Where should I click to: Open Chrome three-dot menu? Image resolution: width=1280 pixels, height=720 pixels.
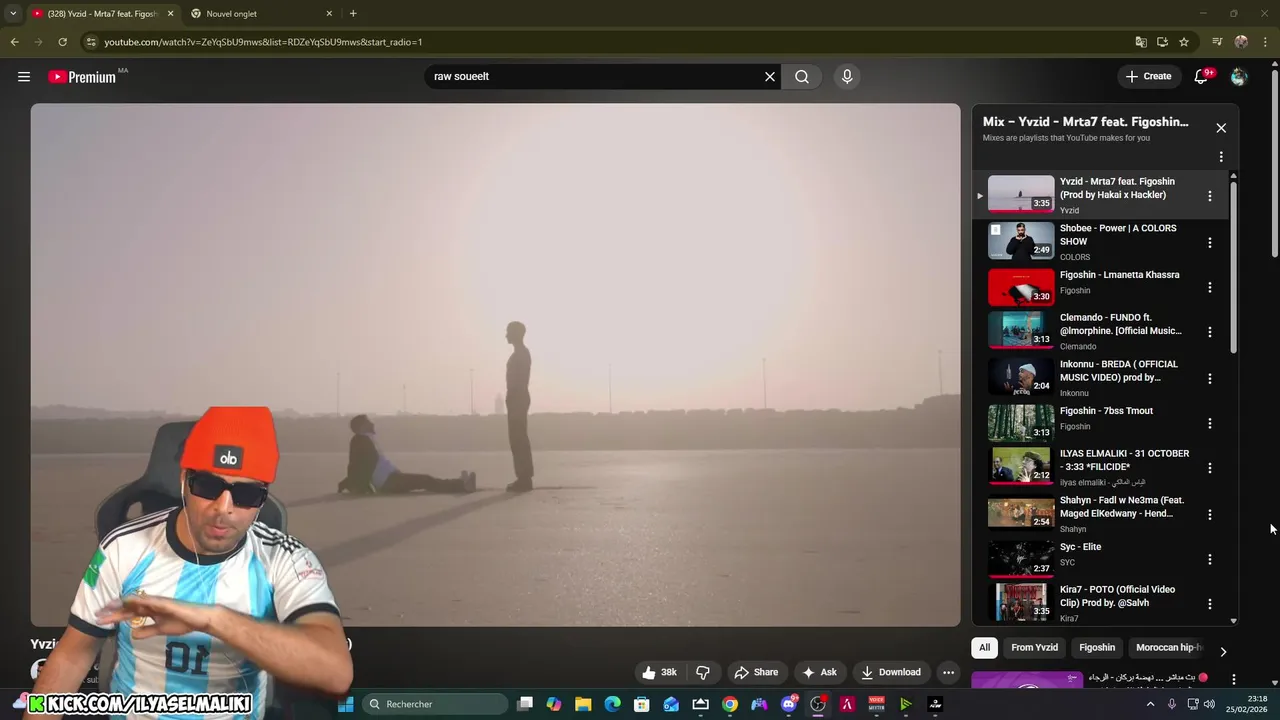coord(1266,42)
